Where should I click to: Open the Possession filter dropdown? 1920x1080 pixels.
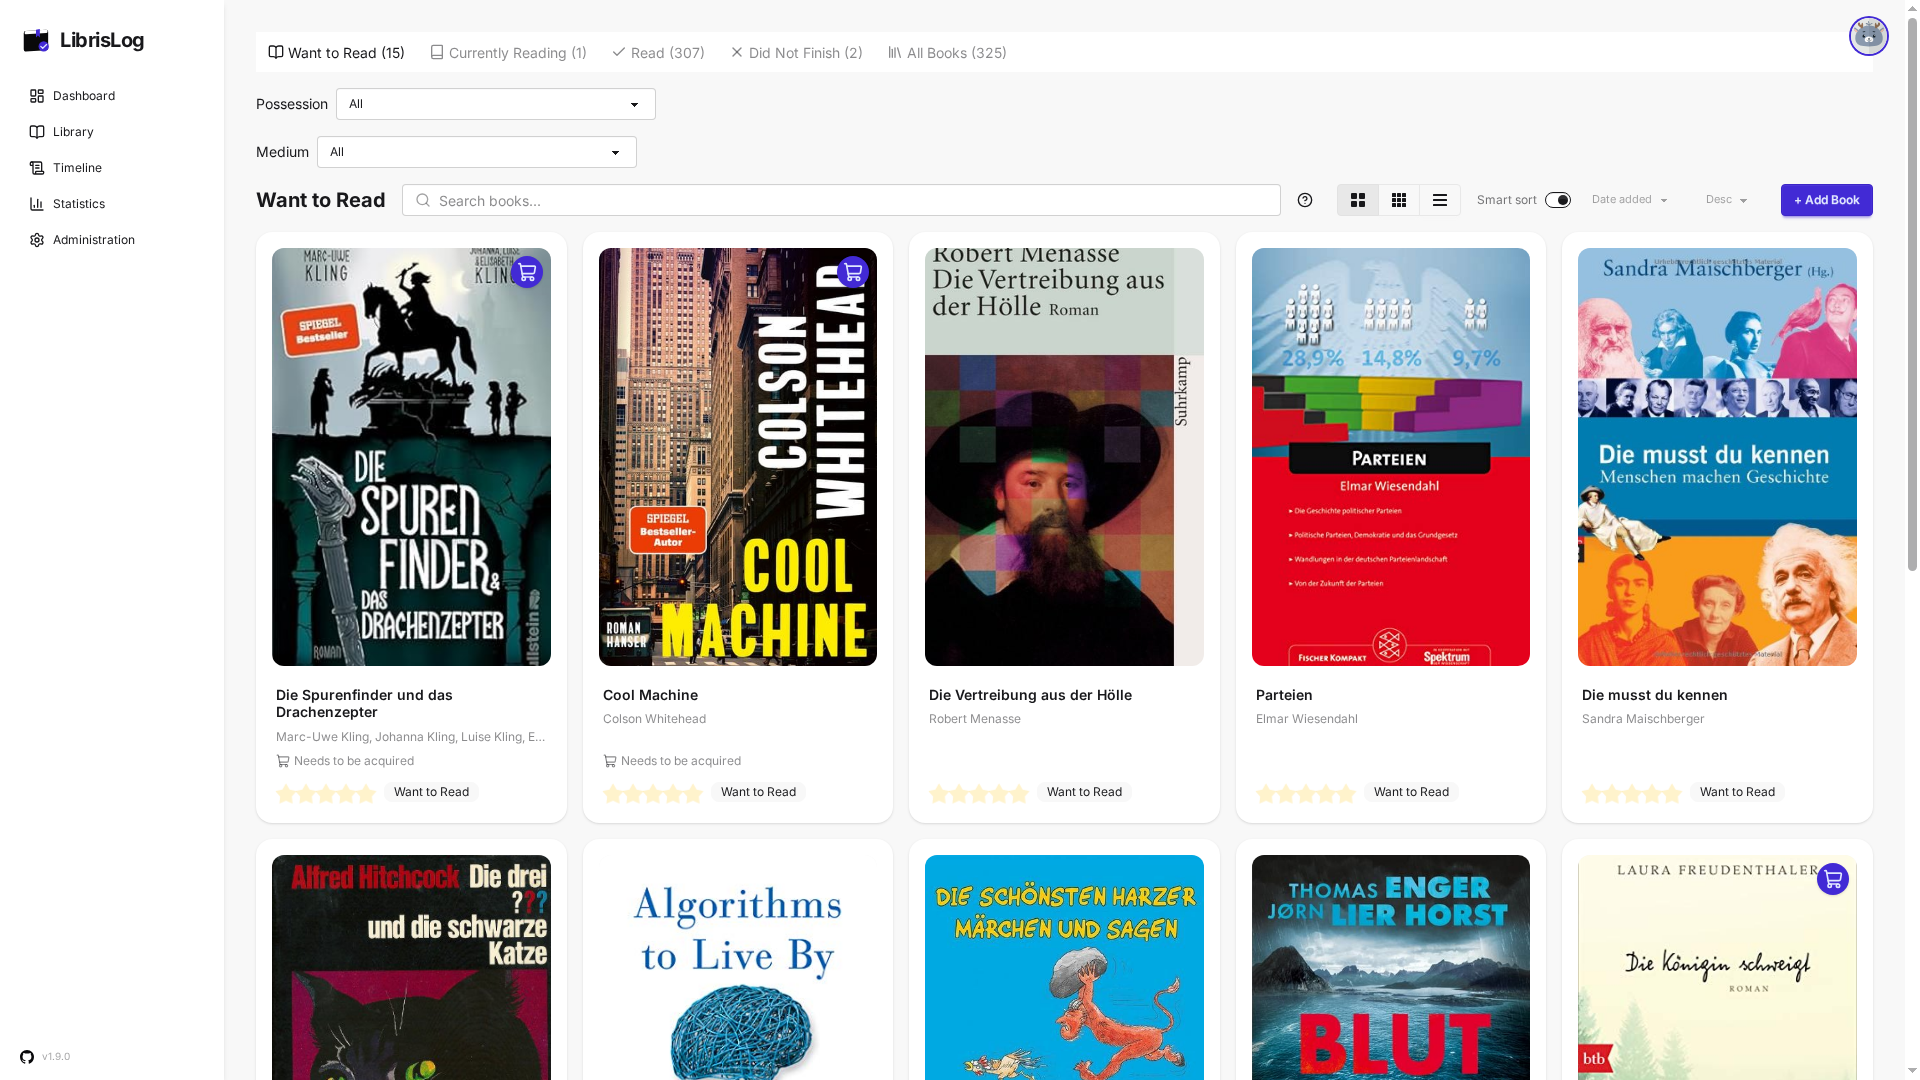496,104
